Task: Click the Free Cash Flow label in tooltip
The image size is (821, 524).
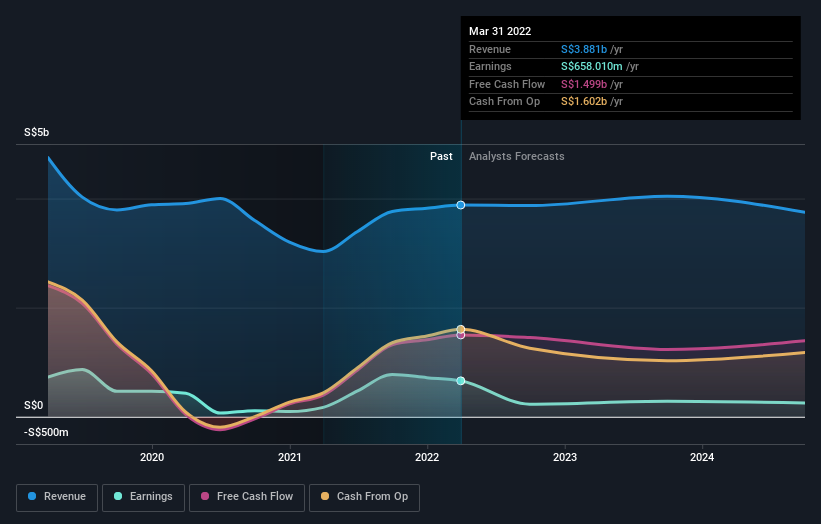Action: coord(507,84)
